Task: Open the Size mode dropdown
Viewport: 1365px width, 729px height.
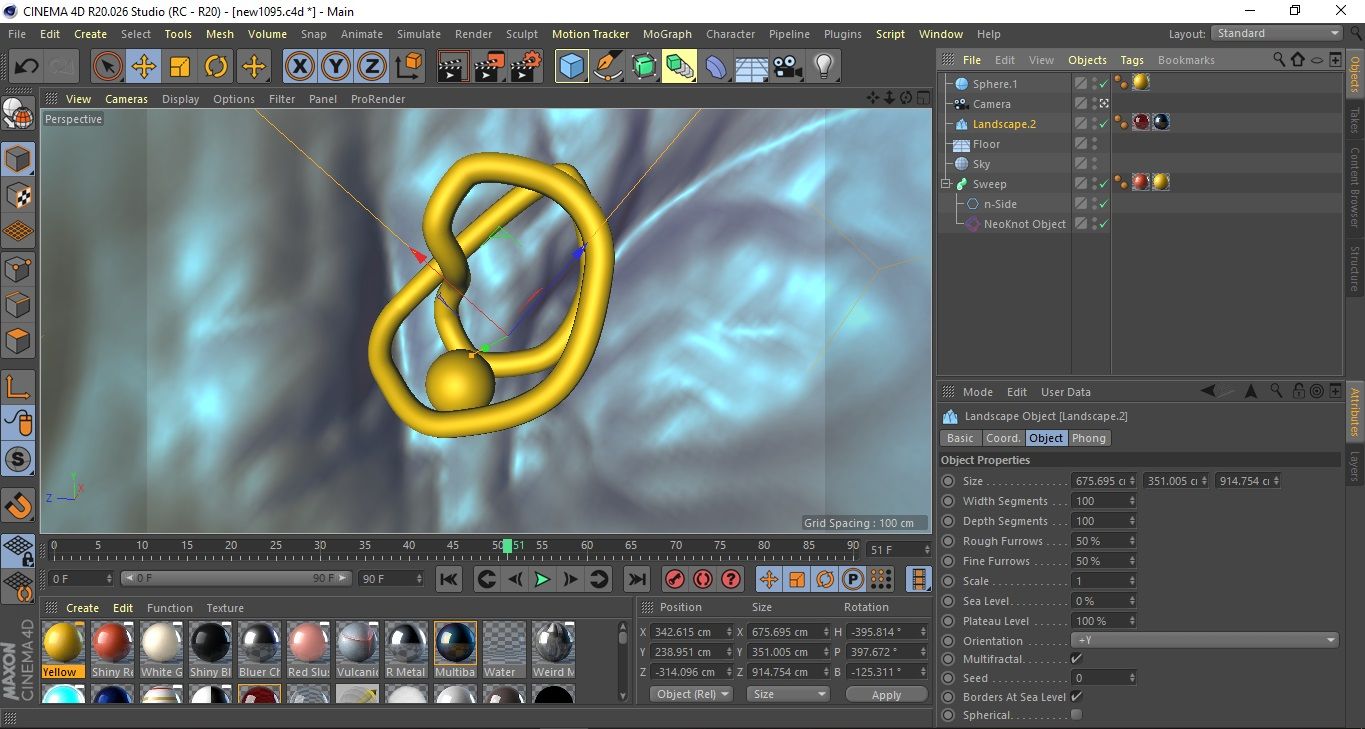Action: pyautogui.click(x=789, y=694)
